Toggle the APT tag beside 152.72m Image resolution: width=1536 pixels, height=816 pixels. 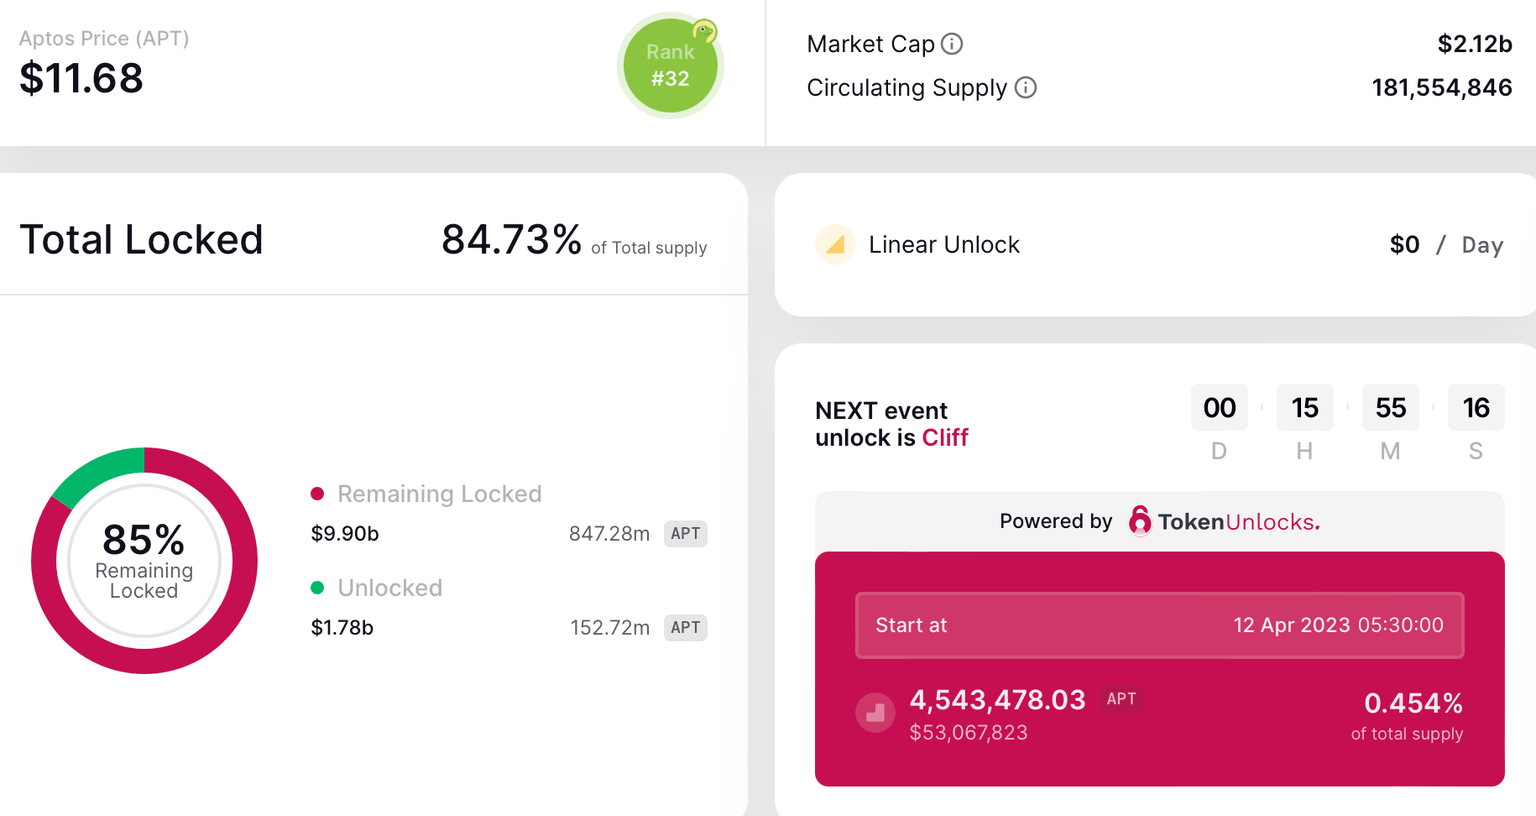(x=686, y=627)
